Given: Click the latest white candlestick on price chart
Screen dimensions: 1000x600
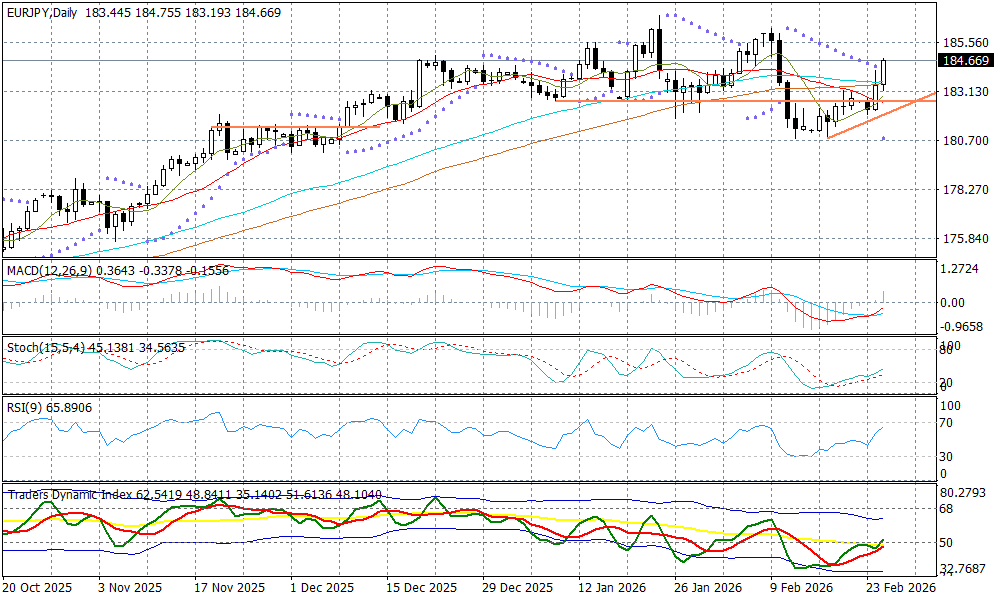Looking at the screenshot, I should point(884,73).
